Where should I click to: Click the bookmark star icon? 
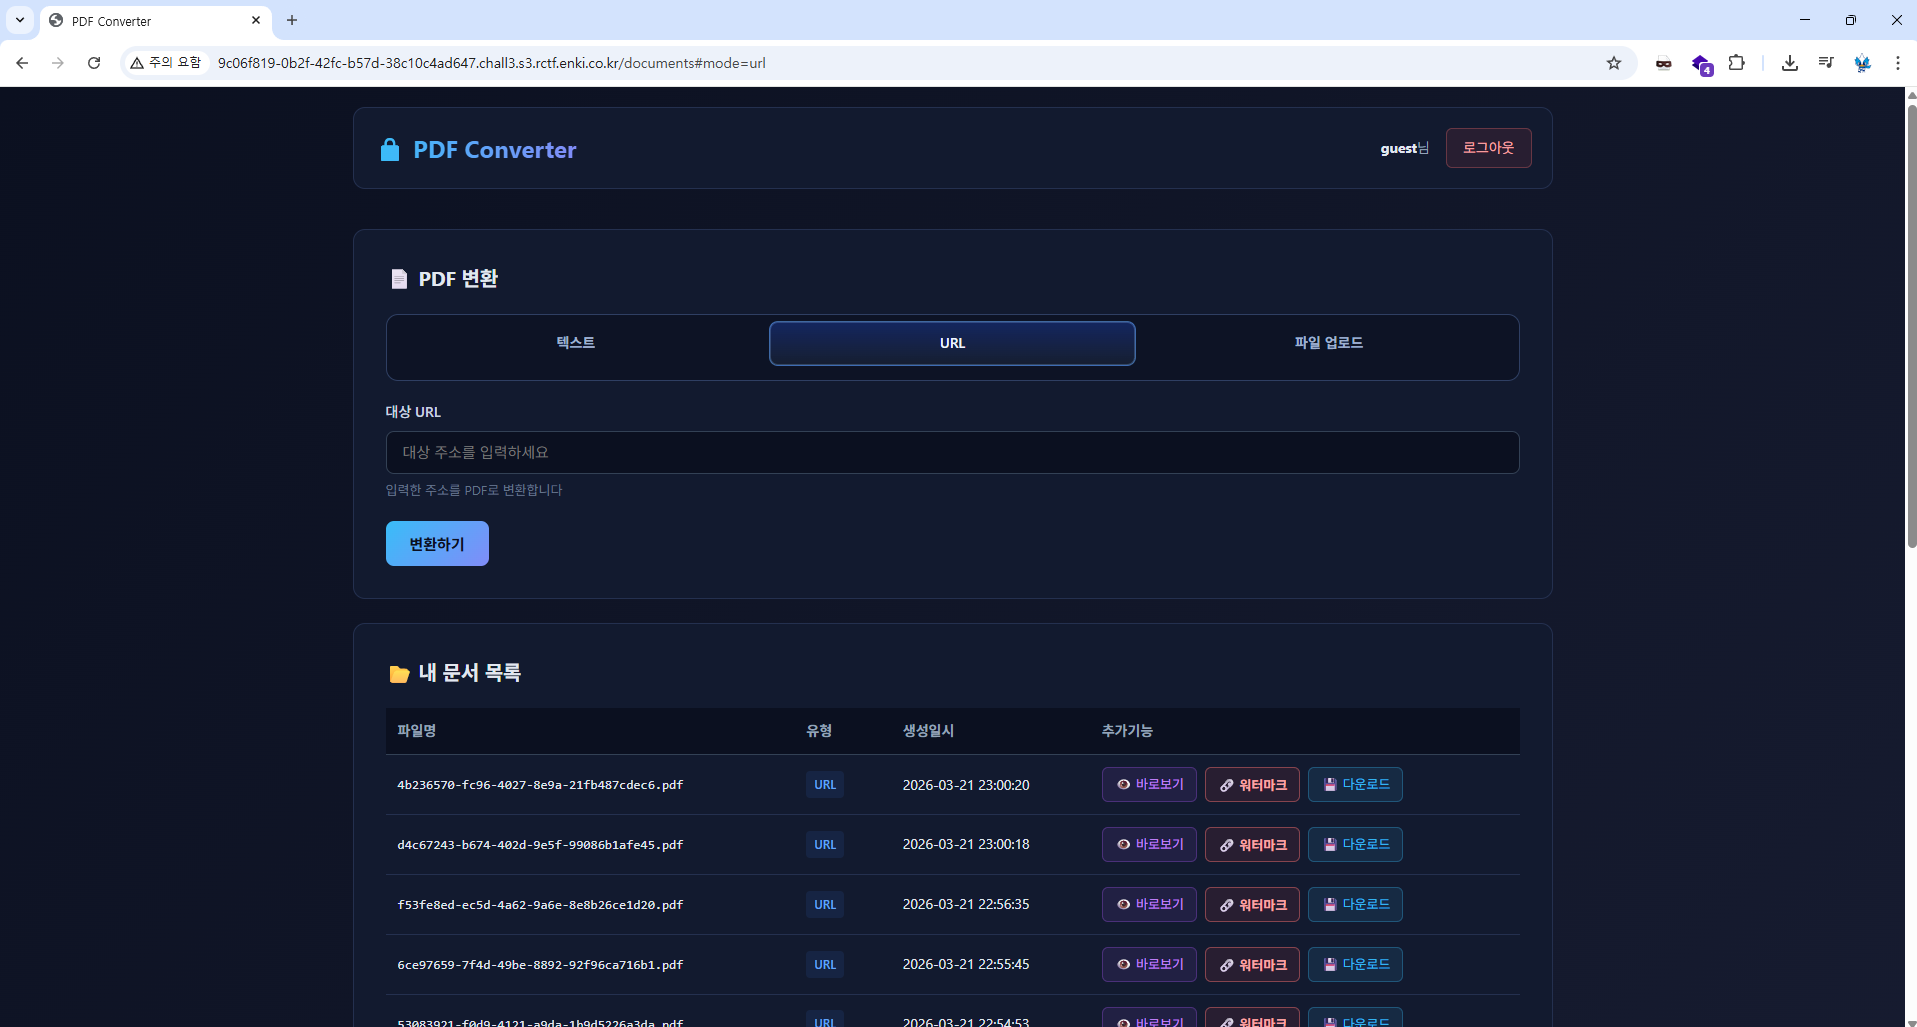[x=1613, y=63]
